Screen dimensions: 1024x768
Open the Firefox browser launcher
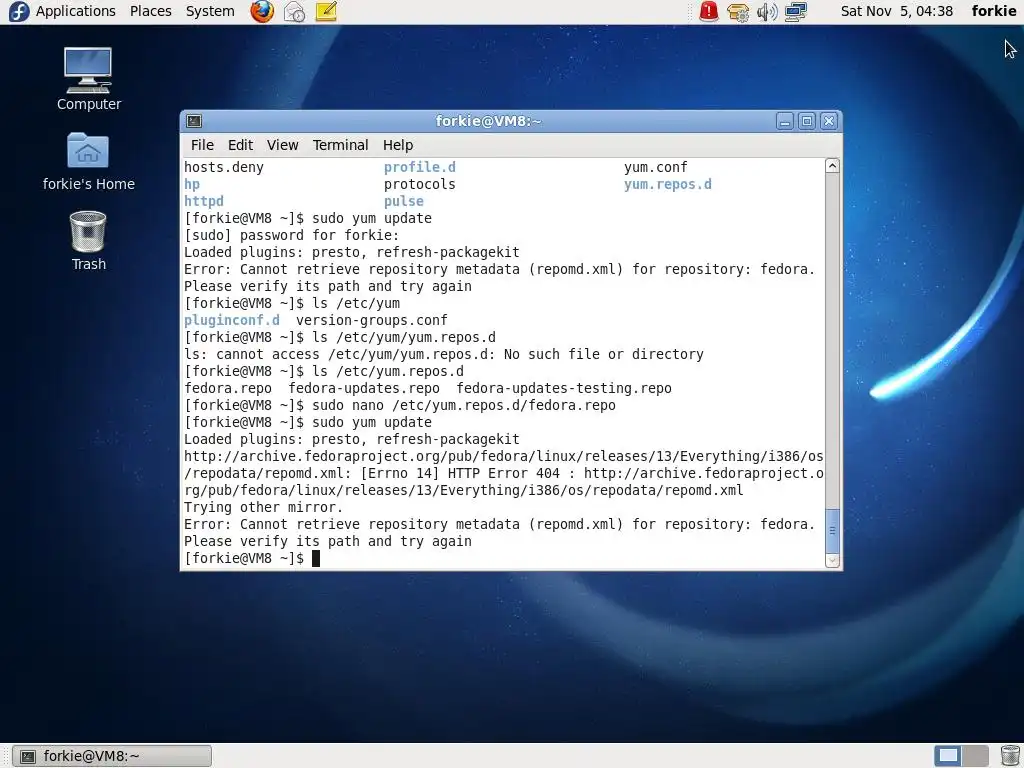coord(262,11)
